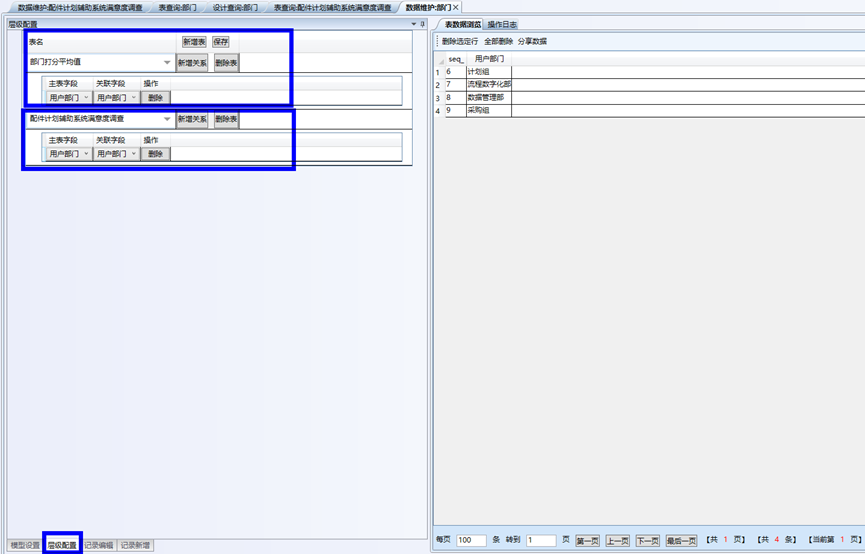Viewport: 865px width, 554px height.
Task: Open the 操作日志 tab
Action: (x=502, y=24)
